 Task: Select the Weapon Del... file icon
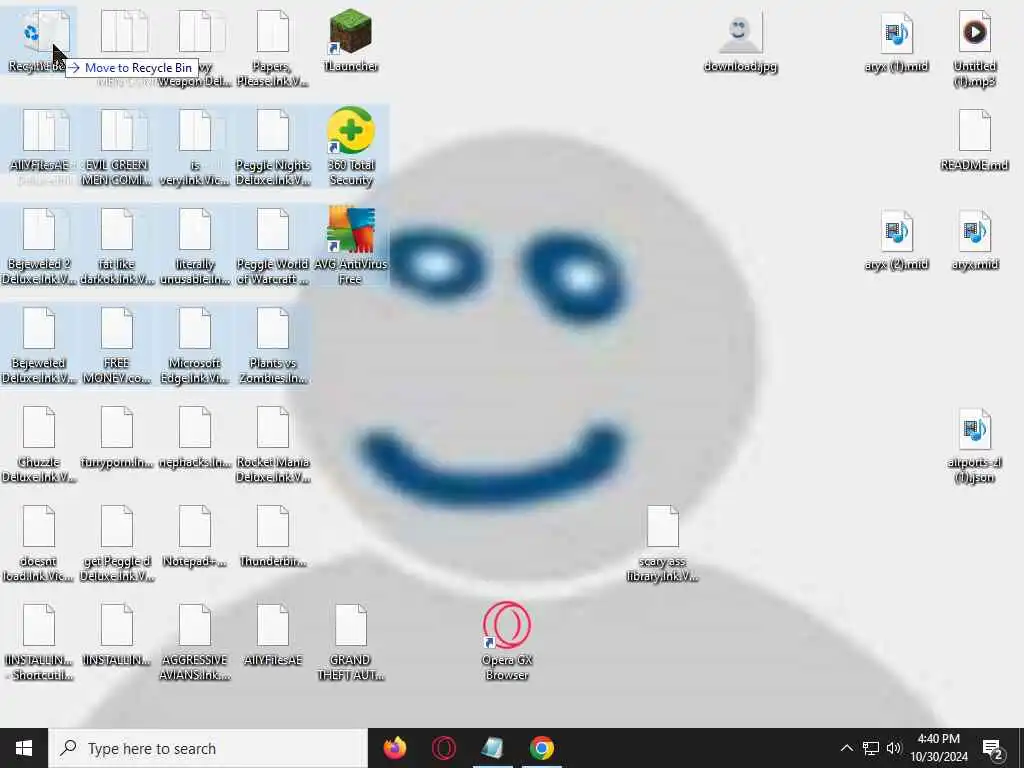[x=195, y=48]
